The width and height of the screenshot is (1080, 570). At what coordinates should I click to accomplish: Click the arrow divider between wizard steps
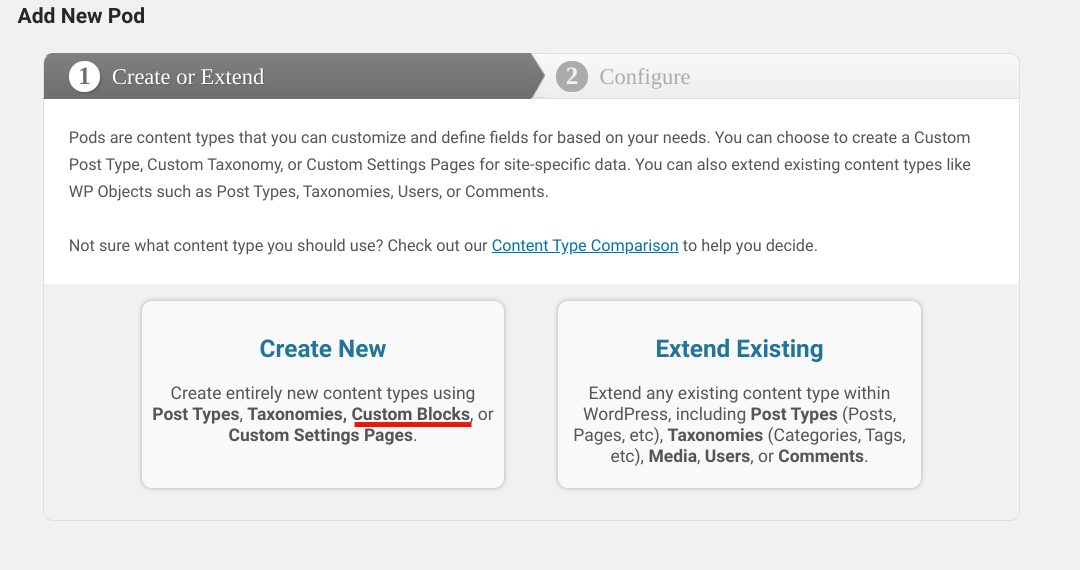pos(538,76)
